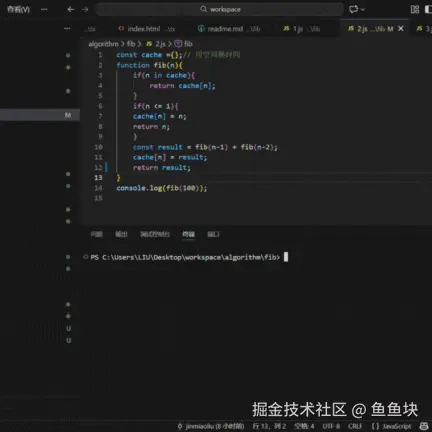Click the 'if(n <= 1){' code line
Screen dimensions: 432x432
click(156, 106)
